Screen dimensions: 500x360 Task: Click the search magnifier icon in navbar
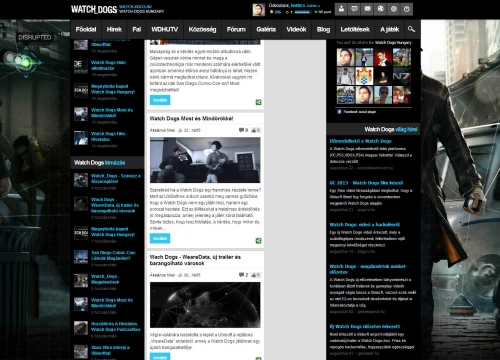[411, 29]
